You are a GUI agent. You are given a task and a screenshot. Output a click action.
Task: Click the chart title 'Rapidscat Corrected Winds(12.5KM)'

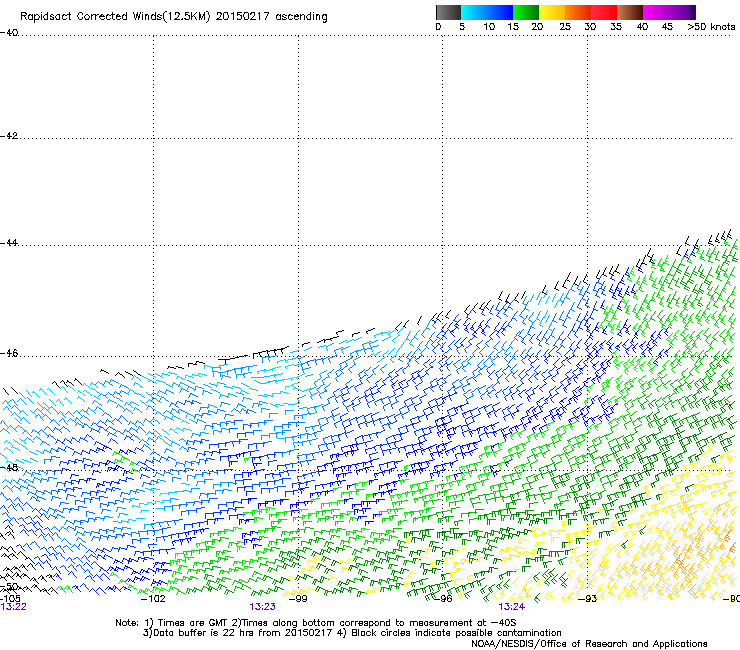click(115, 17)
